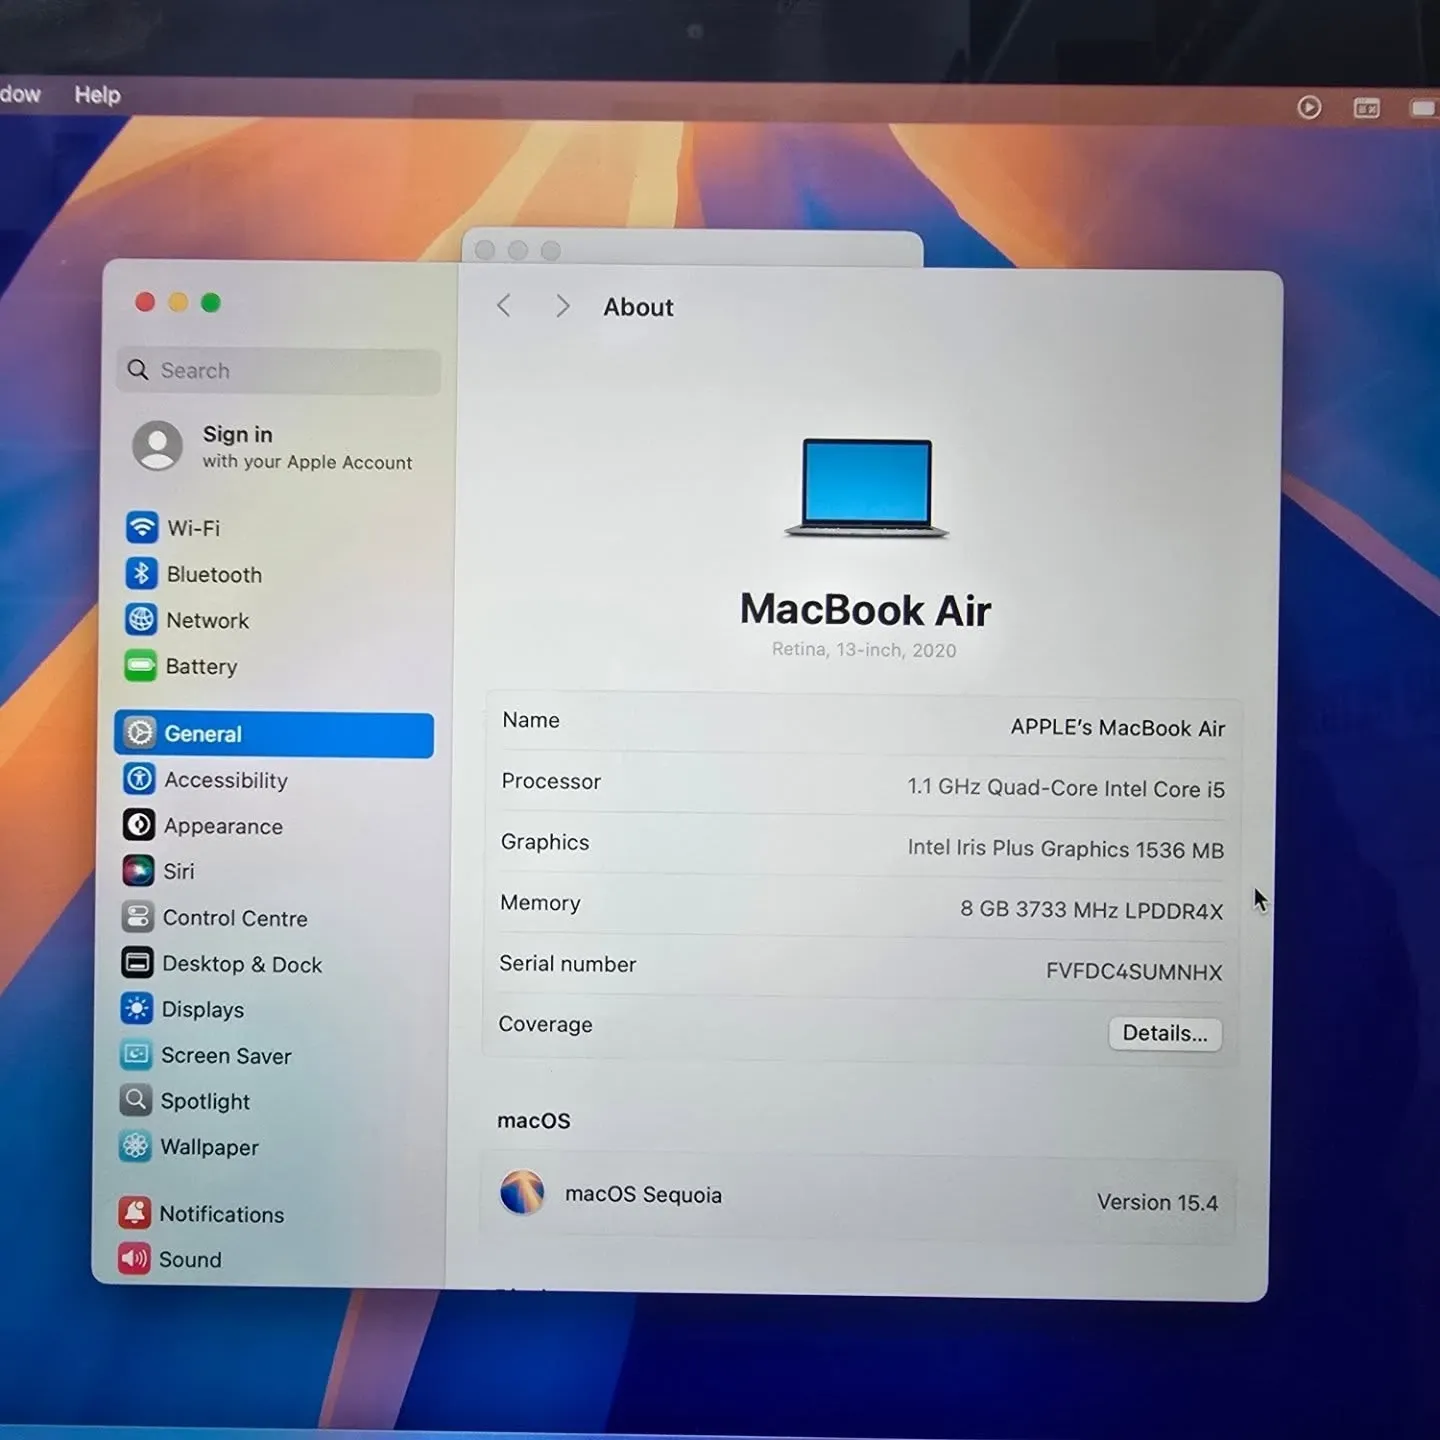Close the settings window with red button

click(x=145, y=302)
